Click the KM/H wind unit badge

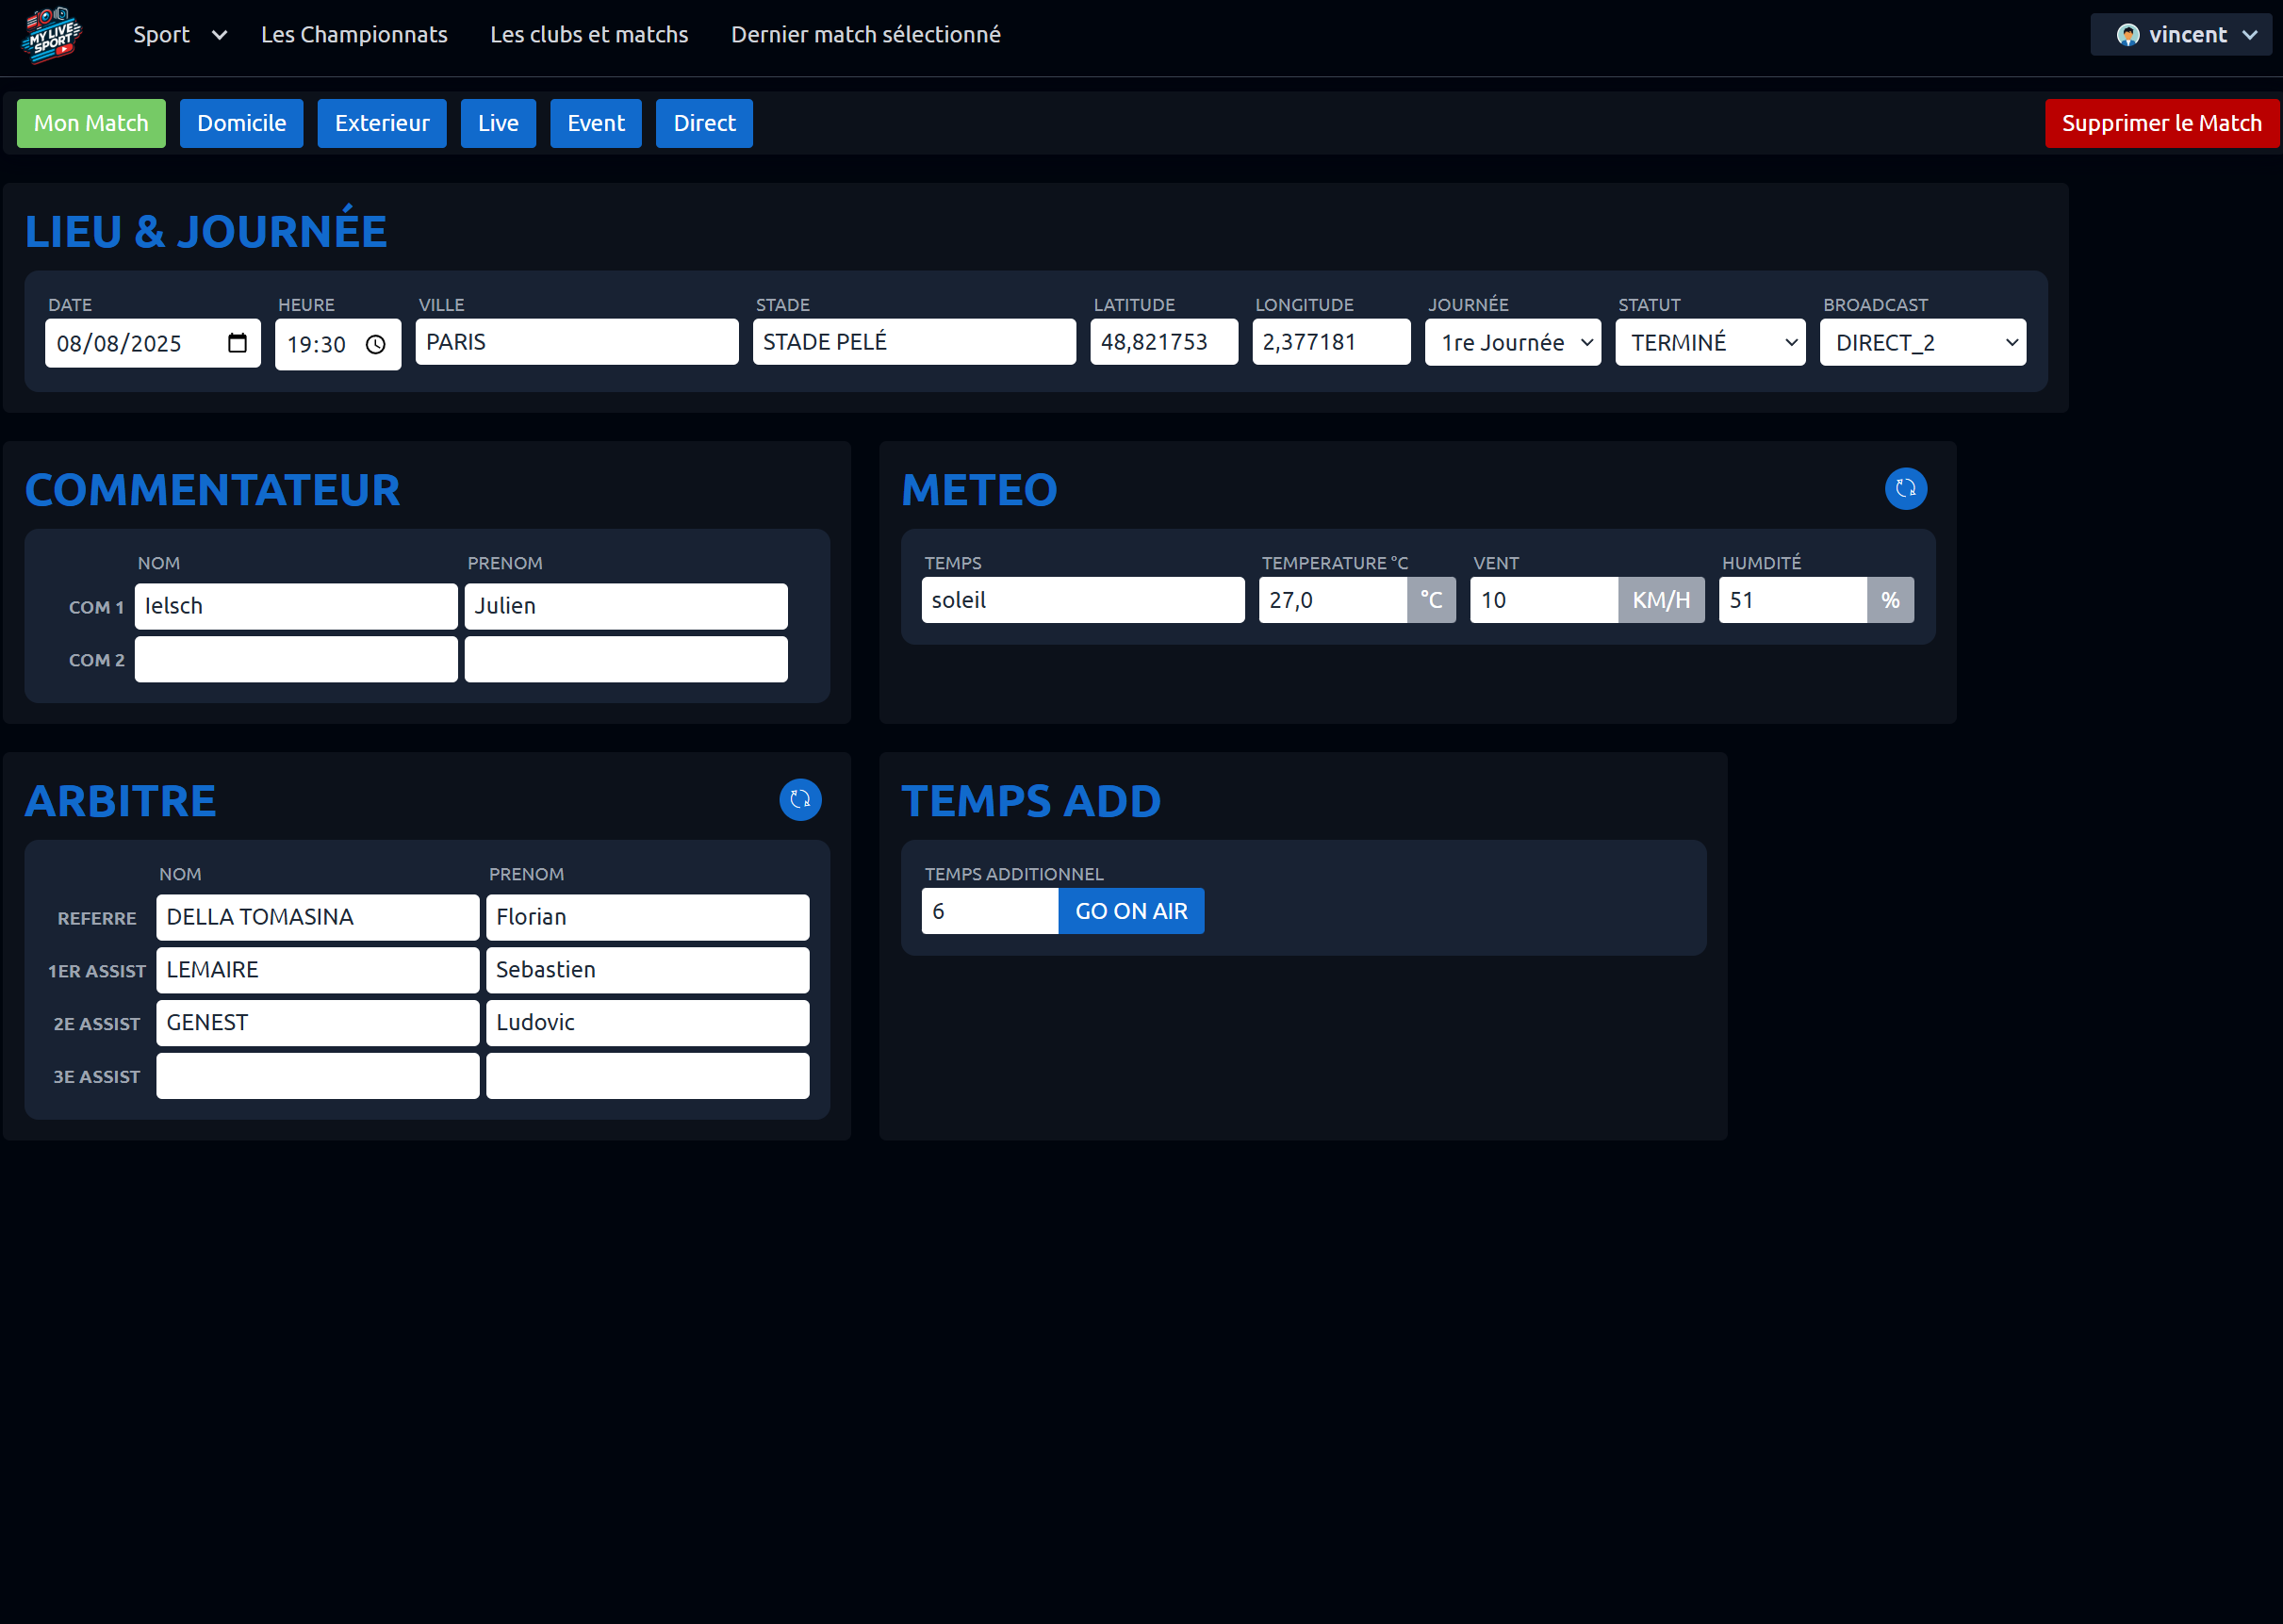click(x=1660, y=600)
